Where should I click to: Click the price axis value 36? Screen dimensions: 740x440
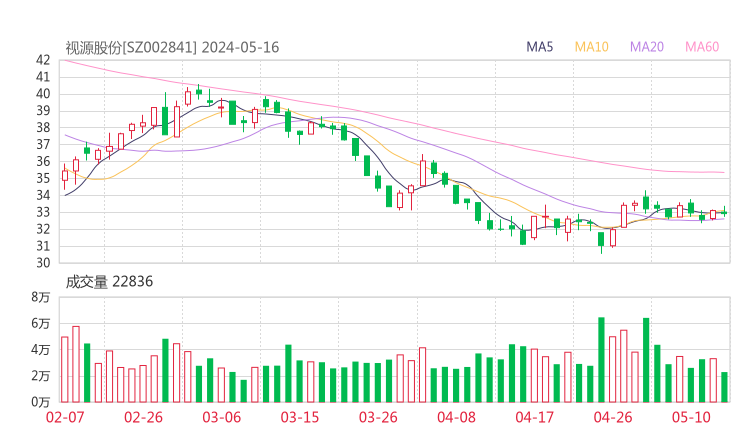(x=43, y=161)
